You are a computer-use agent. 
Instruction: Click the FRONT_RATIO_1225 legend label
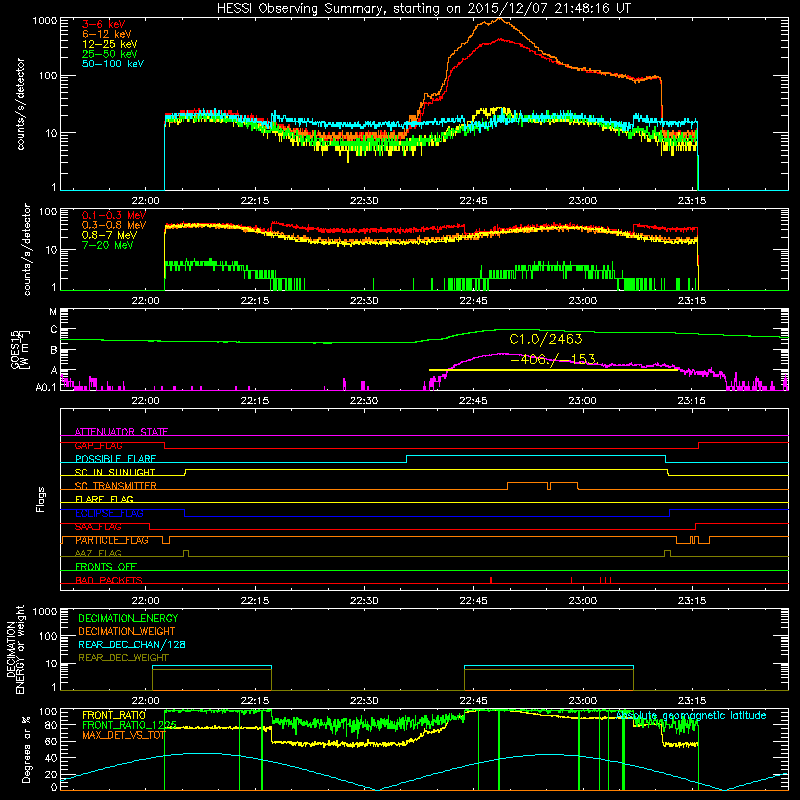point(129,725)
